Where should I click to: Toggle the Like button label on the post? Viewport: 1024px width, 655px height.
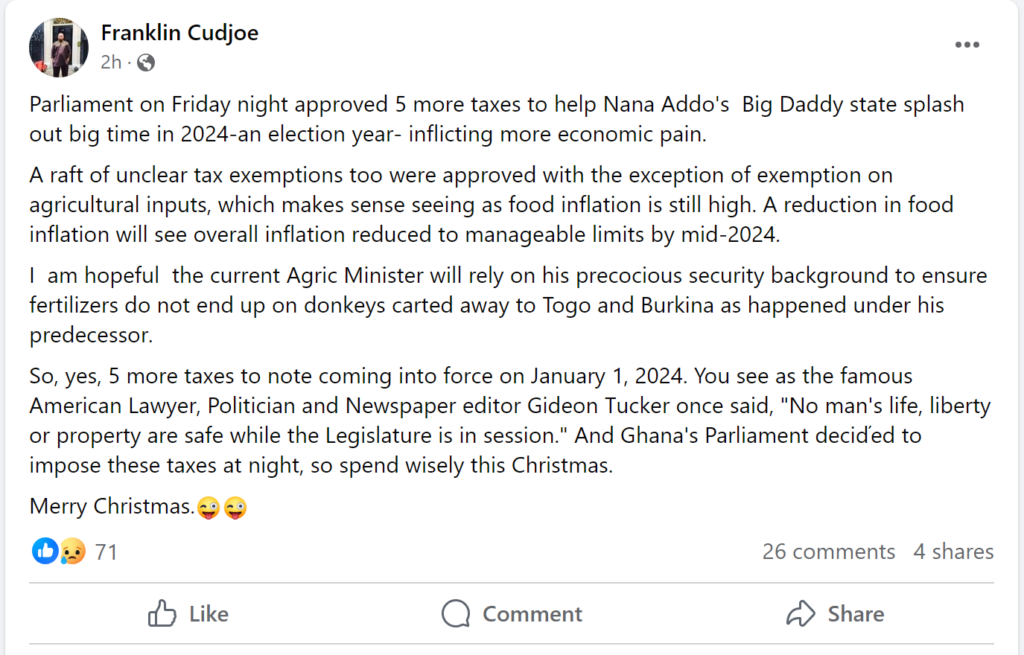[x=208, y=614]
